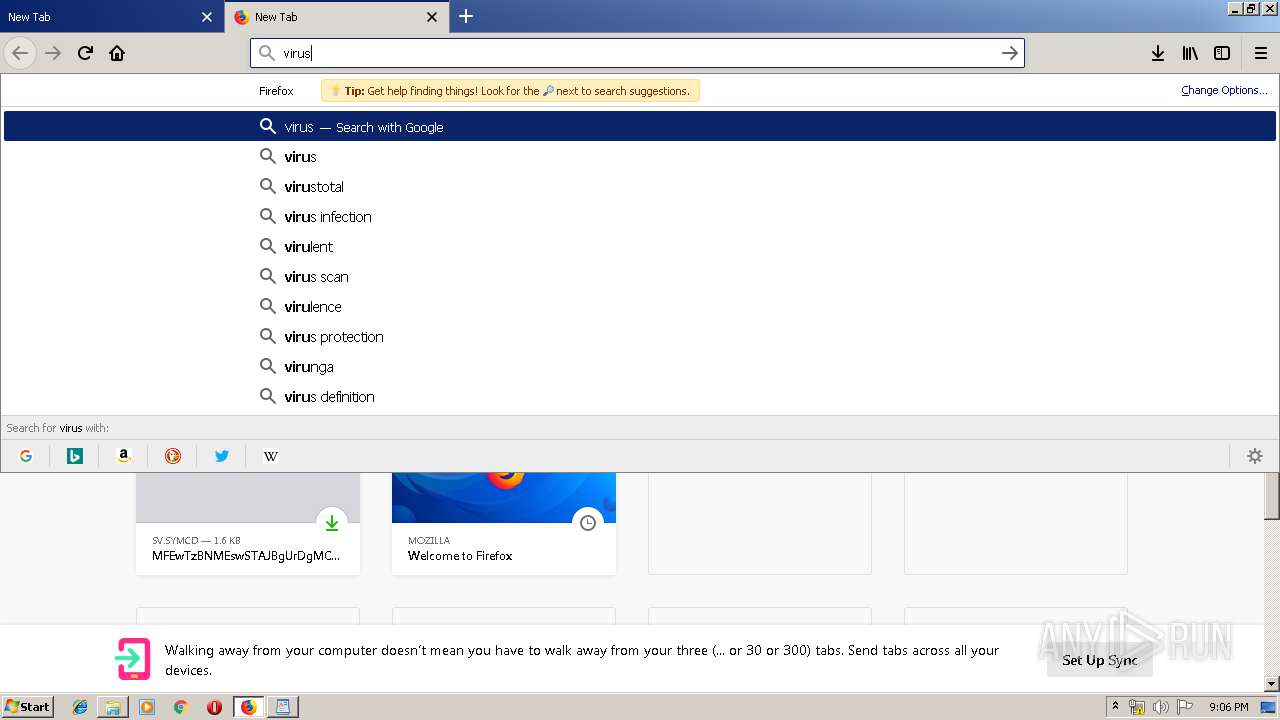Search virus with the Wikipedia engine icon
The height and width of the screenshot is (720, 1280).
click(271, 456)
